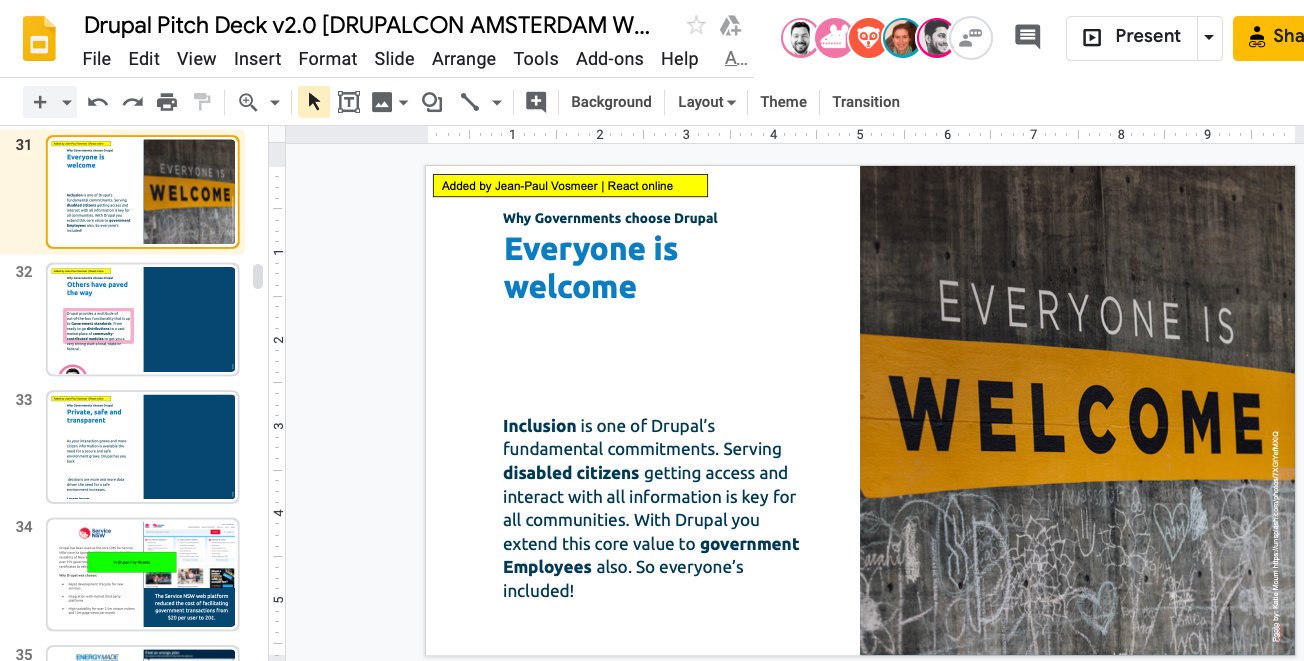Screen dimensions: 1304x661
Task: Click the Share button
Action: (1277, 36)
